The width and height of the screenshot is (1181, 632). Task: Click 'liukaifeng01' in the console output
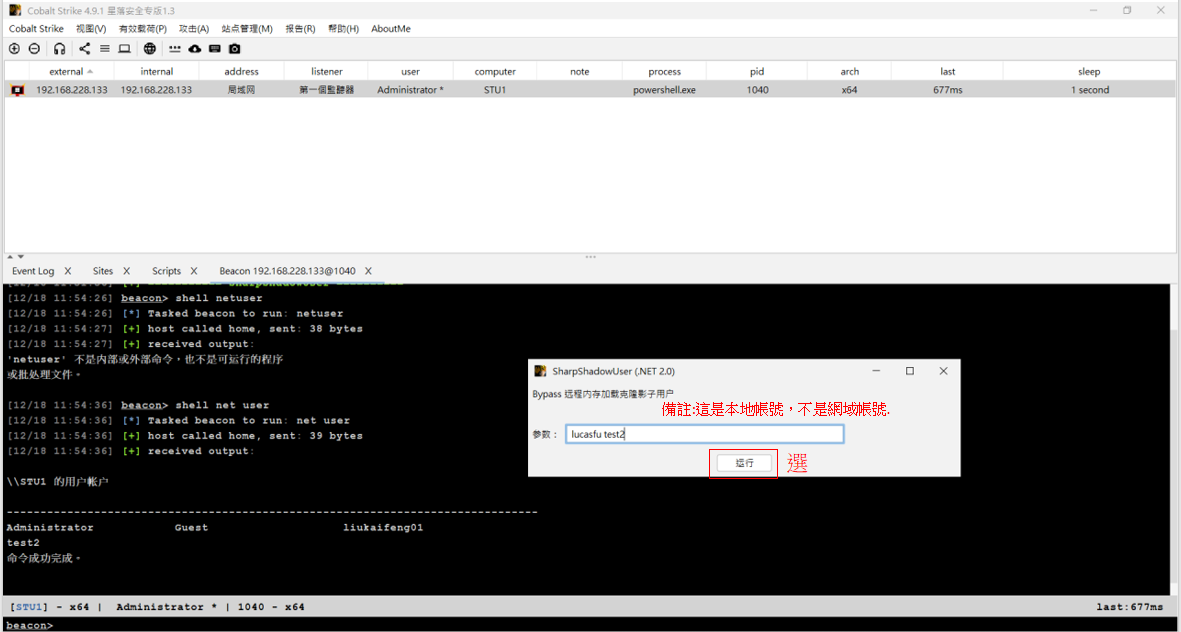[x=383, y=527]
